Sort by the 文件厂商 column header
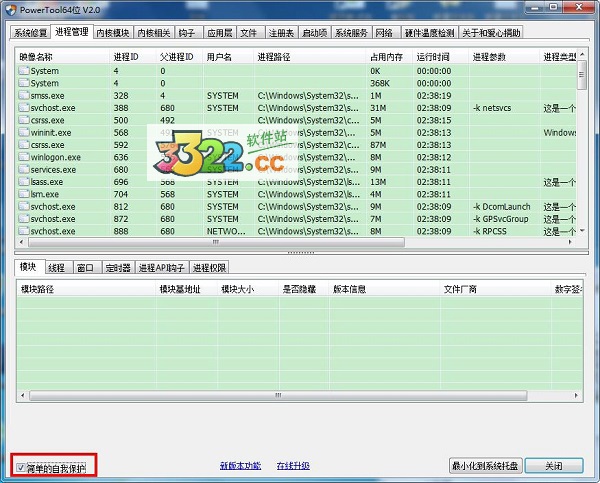The image size is (600, 483). 496,289
